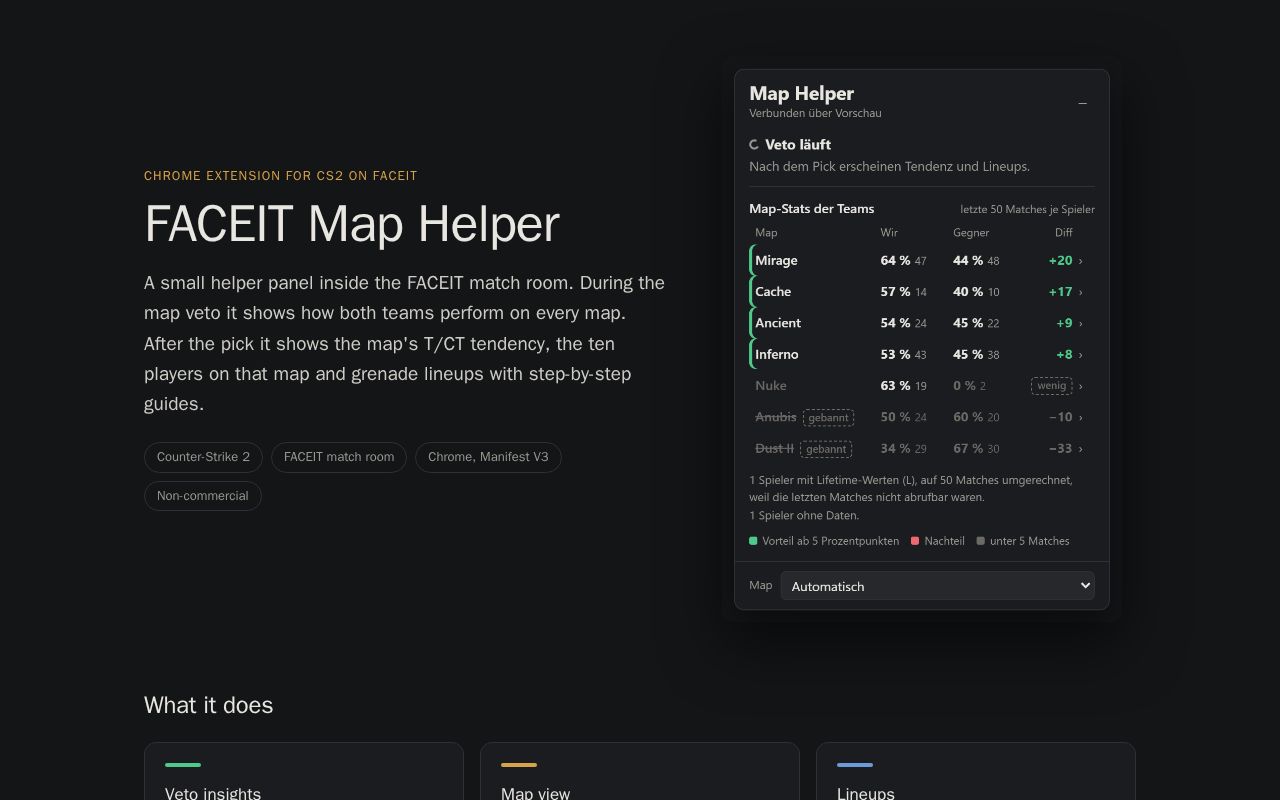1280x800 pixels.
Task: Expand the Inferno row chevron
Action: tap(1080, 355)
